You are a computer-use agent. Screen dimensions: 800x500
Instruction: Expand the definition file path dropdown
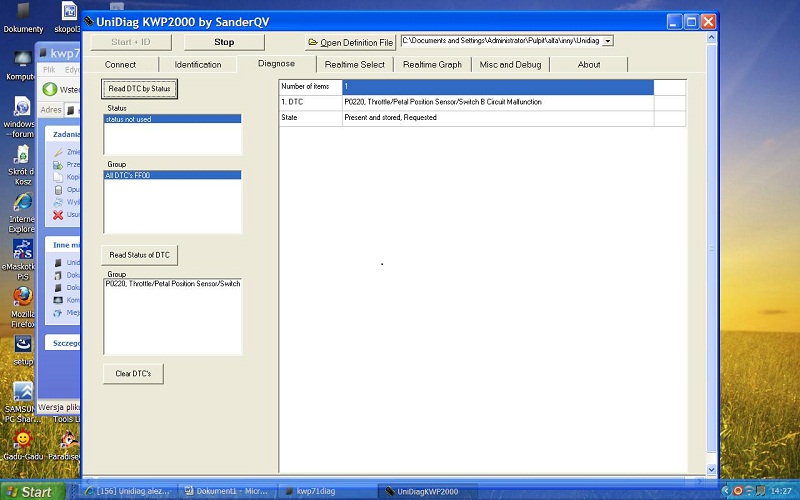pos(608,41)
